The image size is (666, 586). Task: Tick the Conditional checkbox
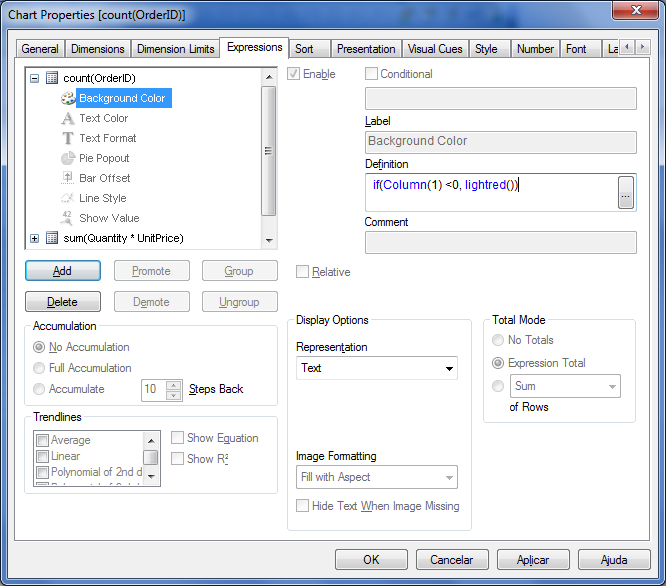click(371, 74)
